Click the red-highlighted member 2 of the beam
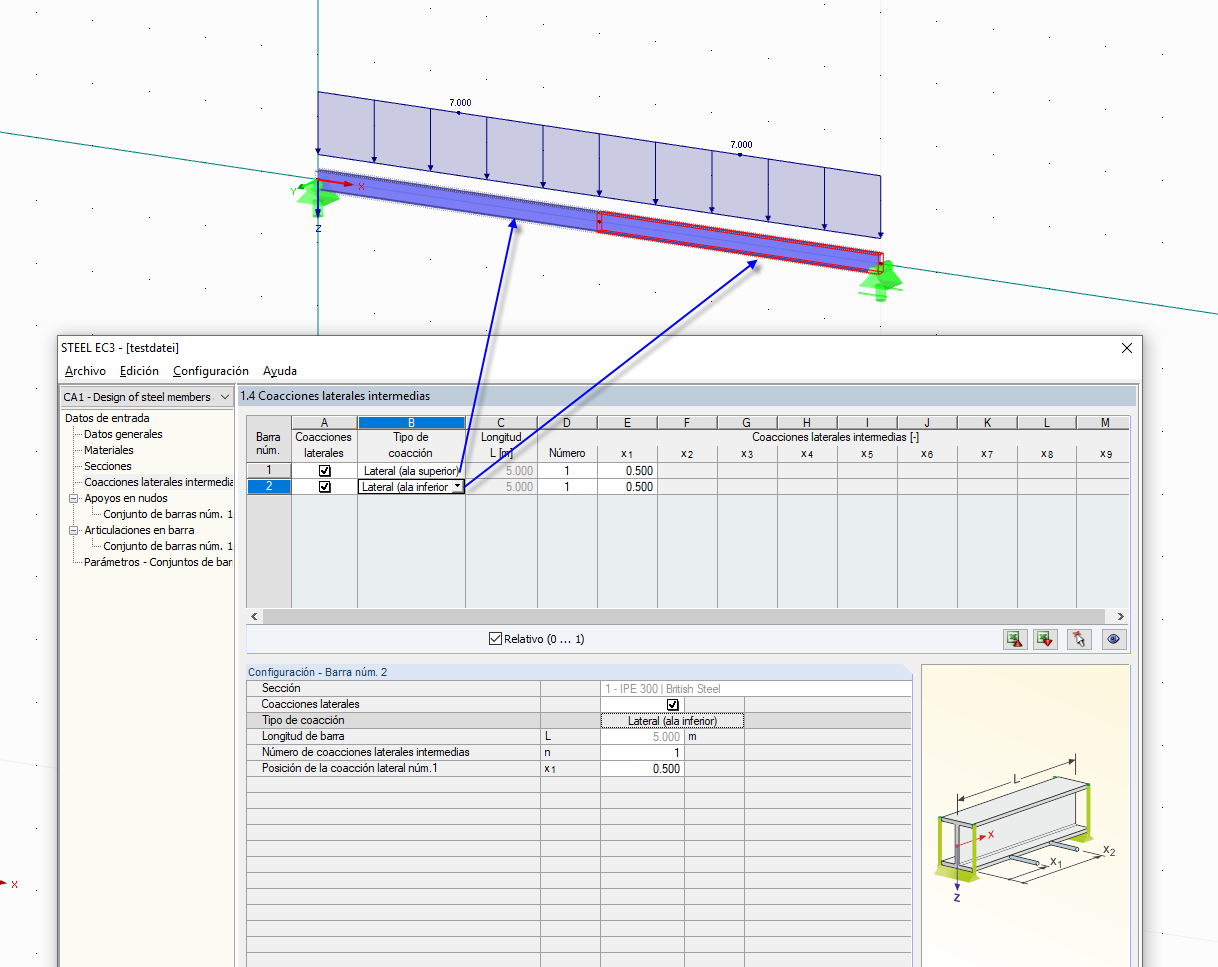The image size is (1218, 967). pos(740,241)
